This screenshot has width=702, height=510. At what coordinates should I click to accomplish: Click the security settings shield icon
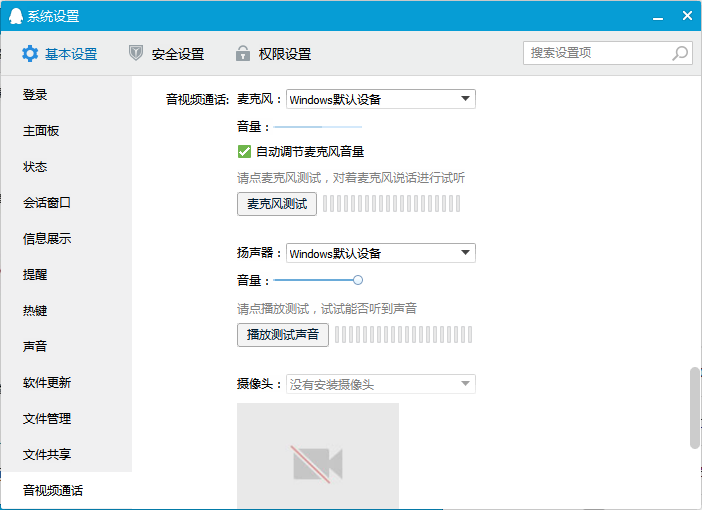(136, 54)
